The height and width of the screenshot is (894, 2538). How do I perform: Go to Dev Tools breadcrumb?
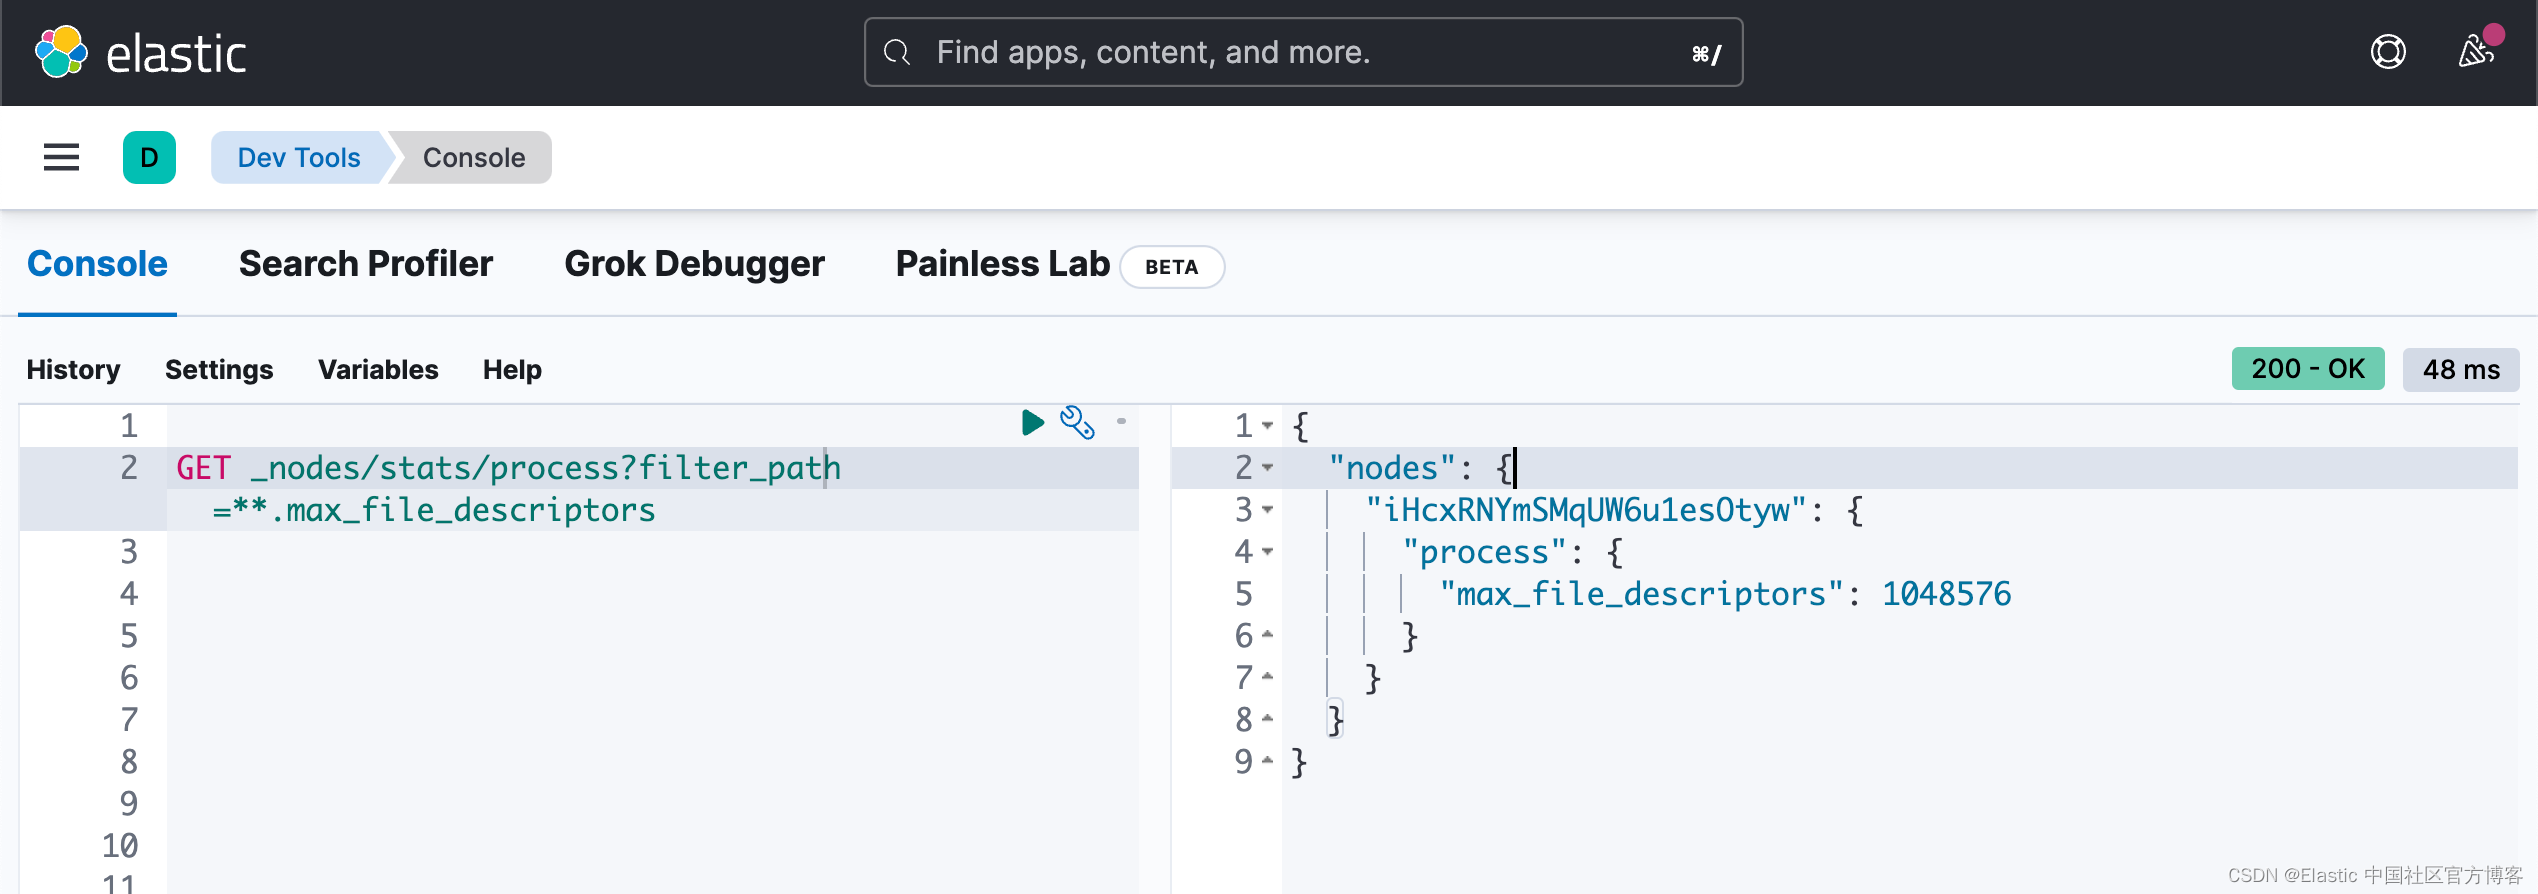click(x=299, y=157)
